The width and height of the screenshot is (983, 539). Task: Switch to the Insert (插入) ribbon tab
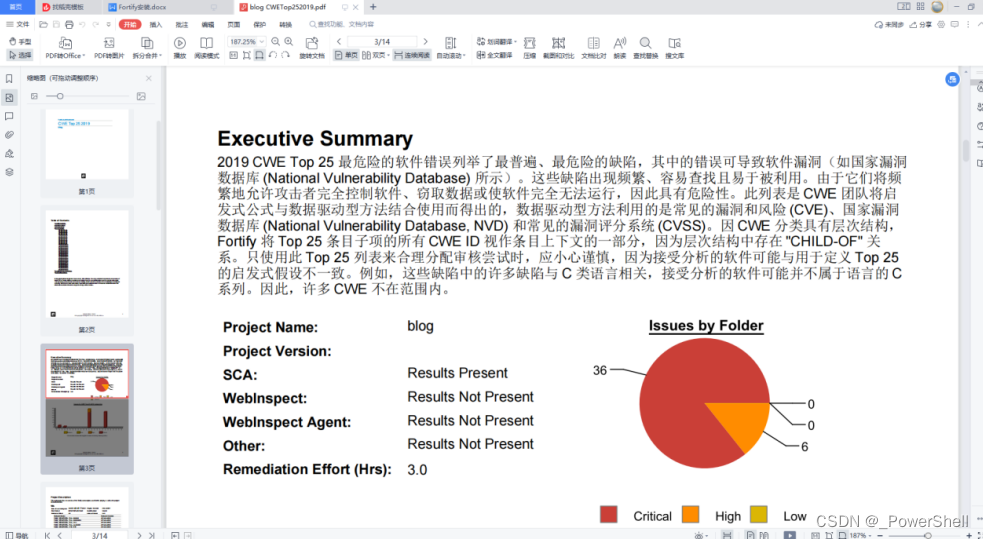tap(155, 24)
